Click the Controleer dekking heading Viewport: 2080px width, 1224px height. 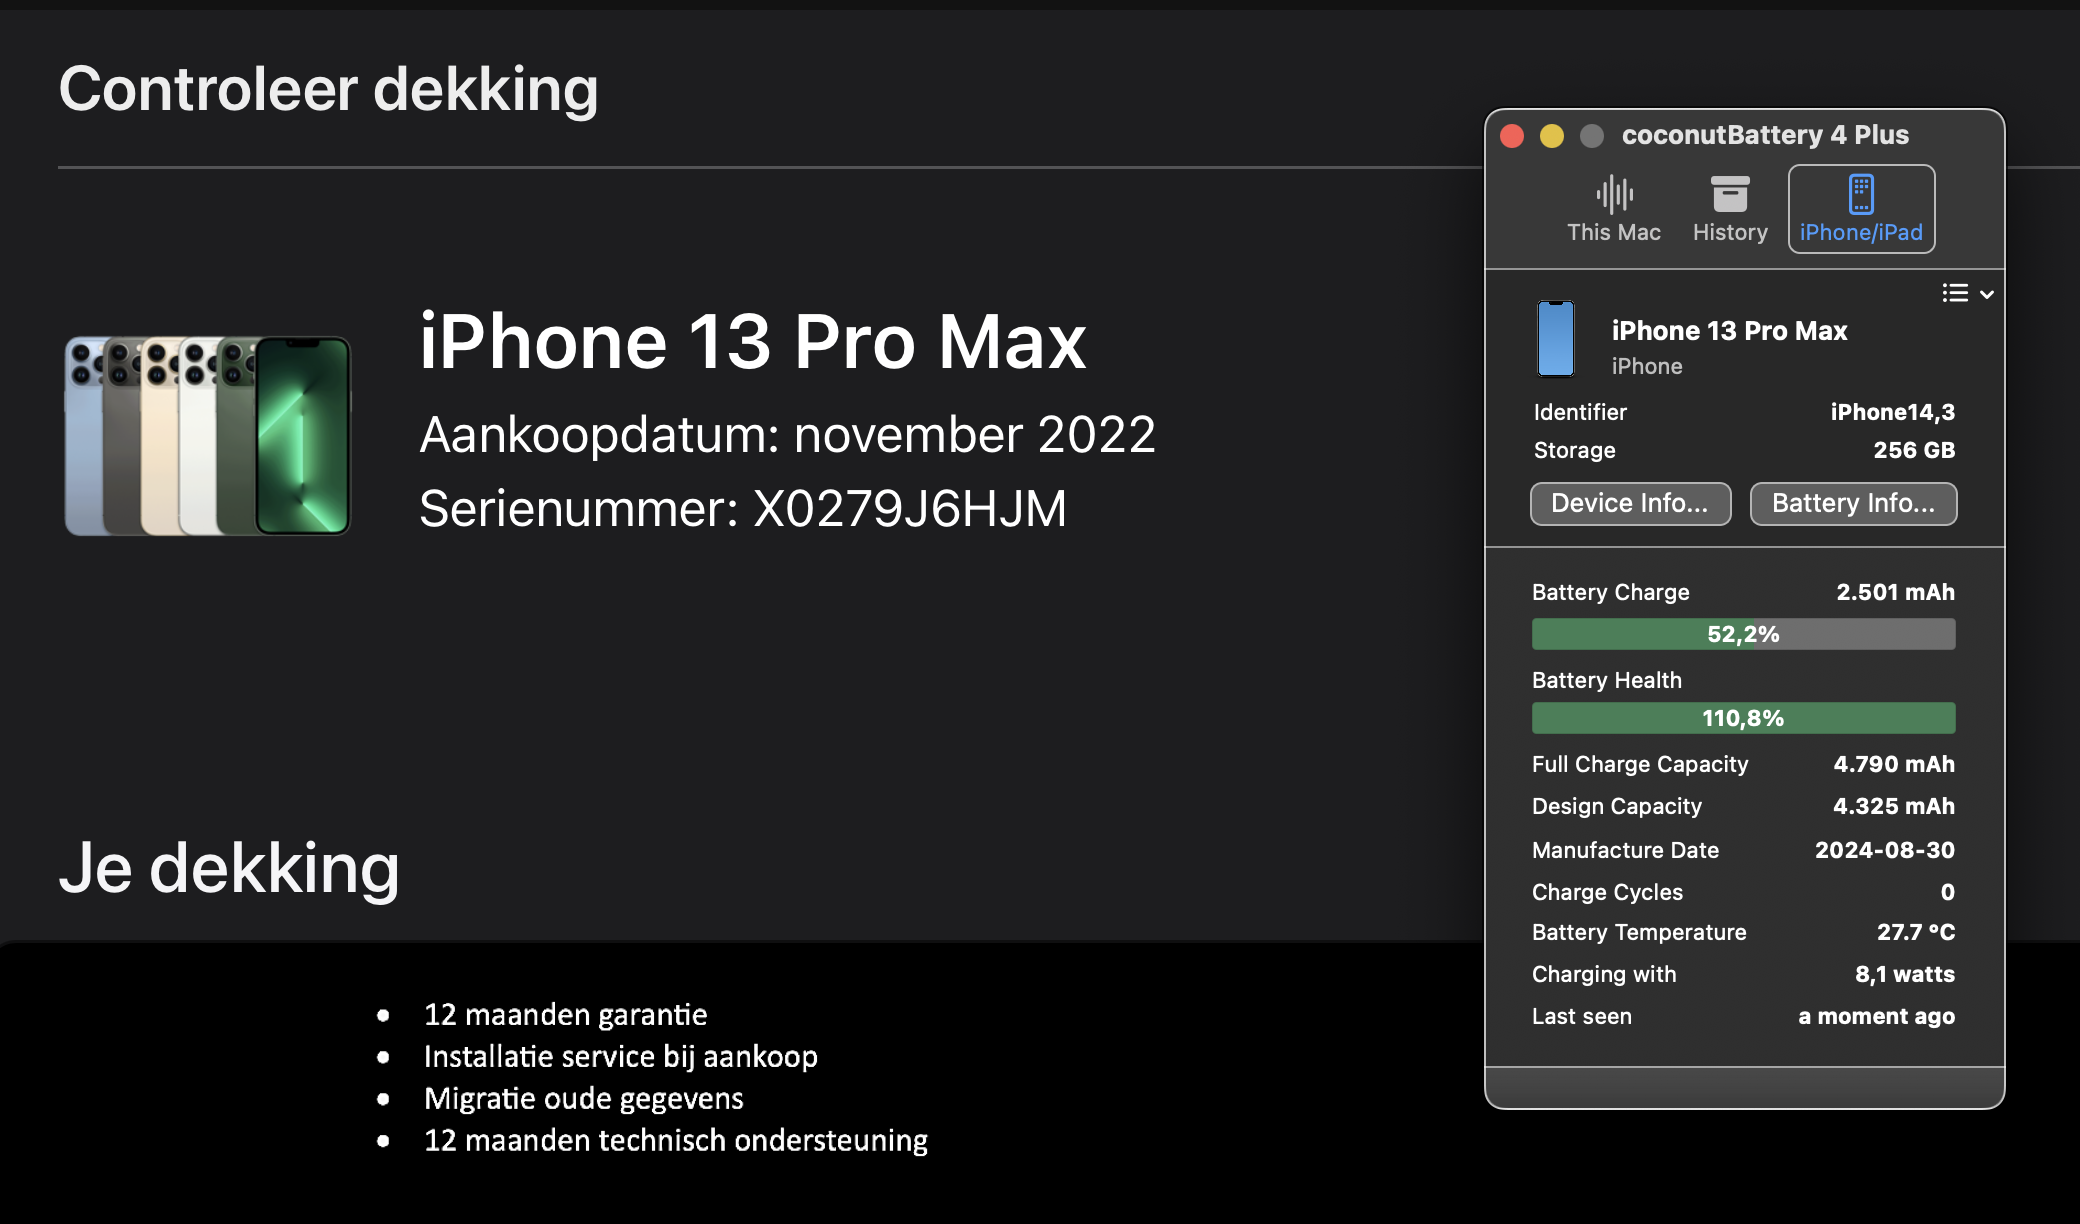click(328, 89)
